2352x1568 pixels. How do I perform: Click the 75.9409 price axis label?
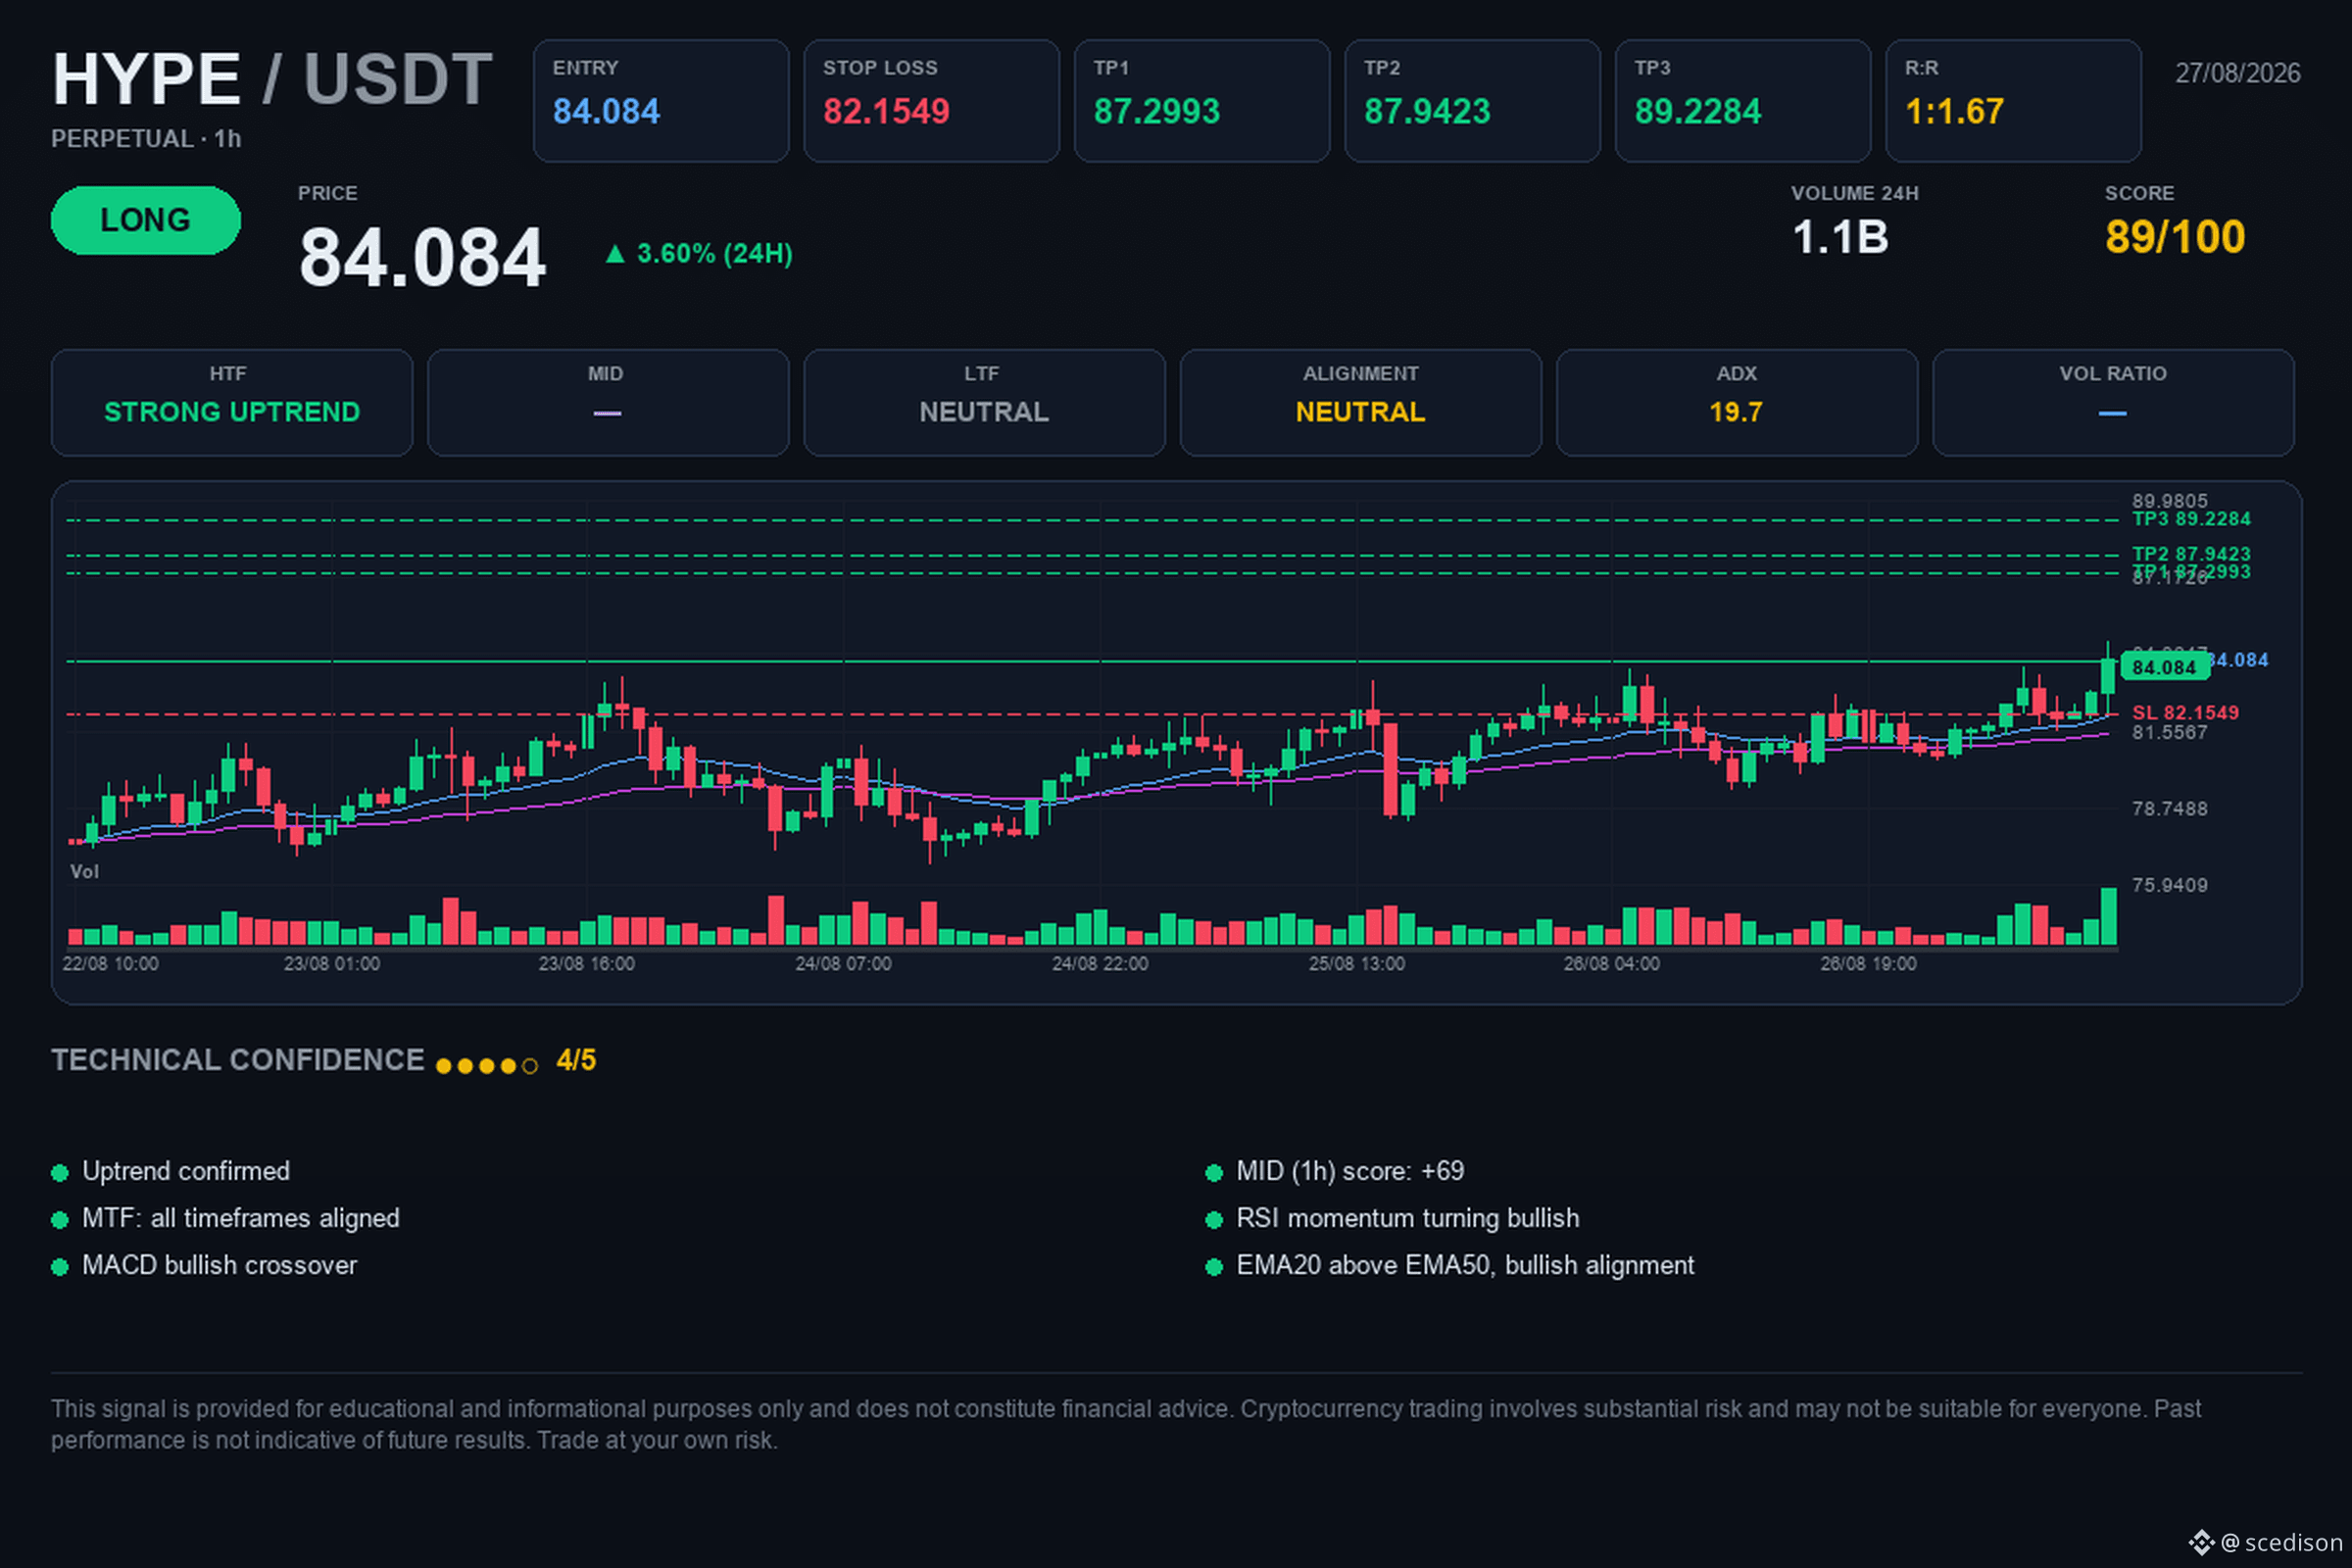coord(2169,885)
